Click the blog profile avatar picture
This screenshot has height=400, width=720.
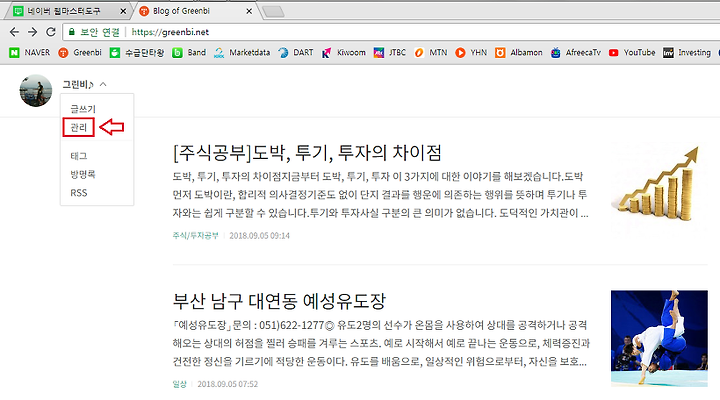pyautogui.click(x=36, y=90)
